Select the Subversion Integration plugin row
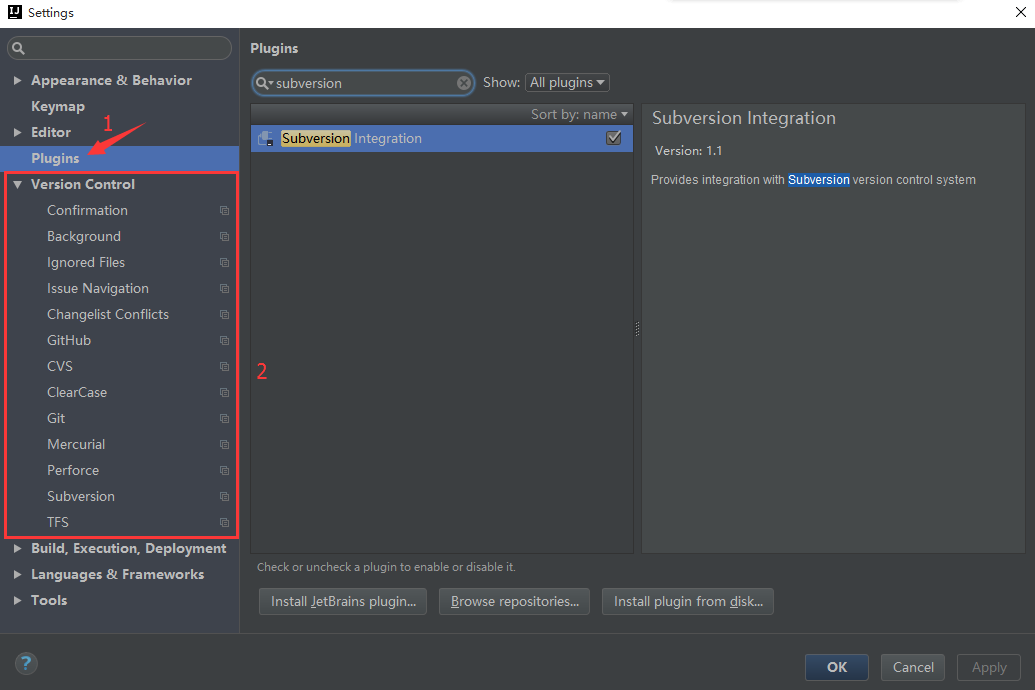Screen dimensions: 1035x690 point(442,139)
